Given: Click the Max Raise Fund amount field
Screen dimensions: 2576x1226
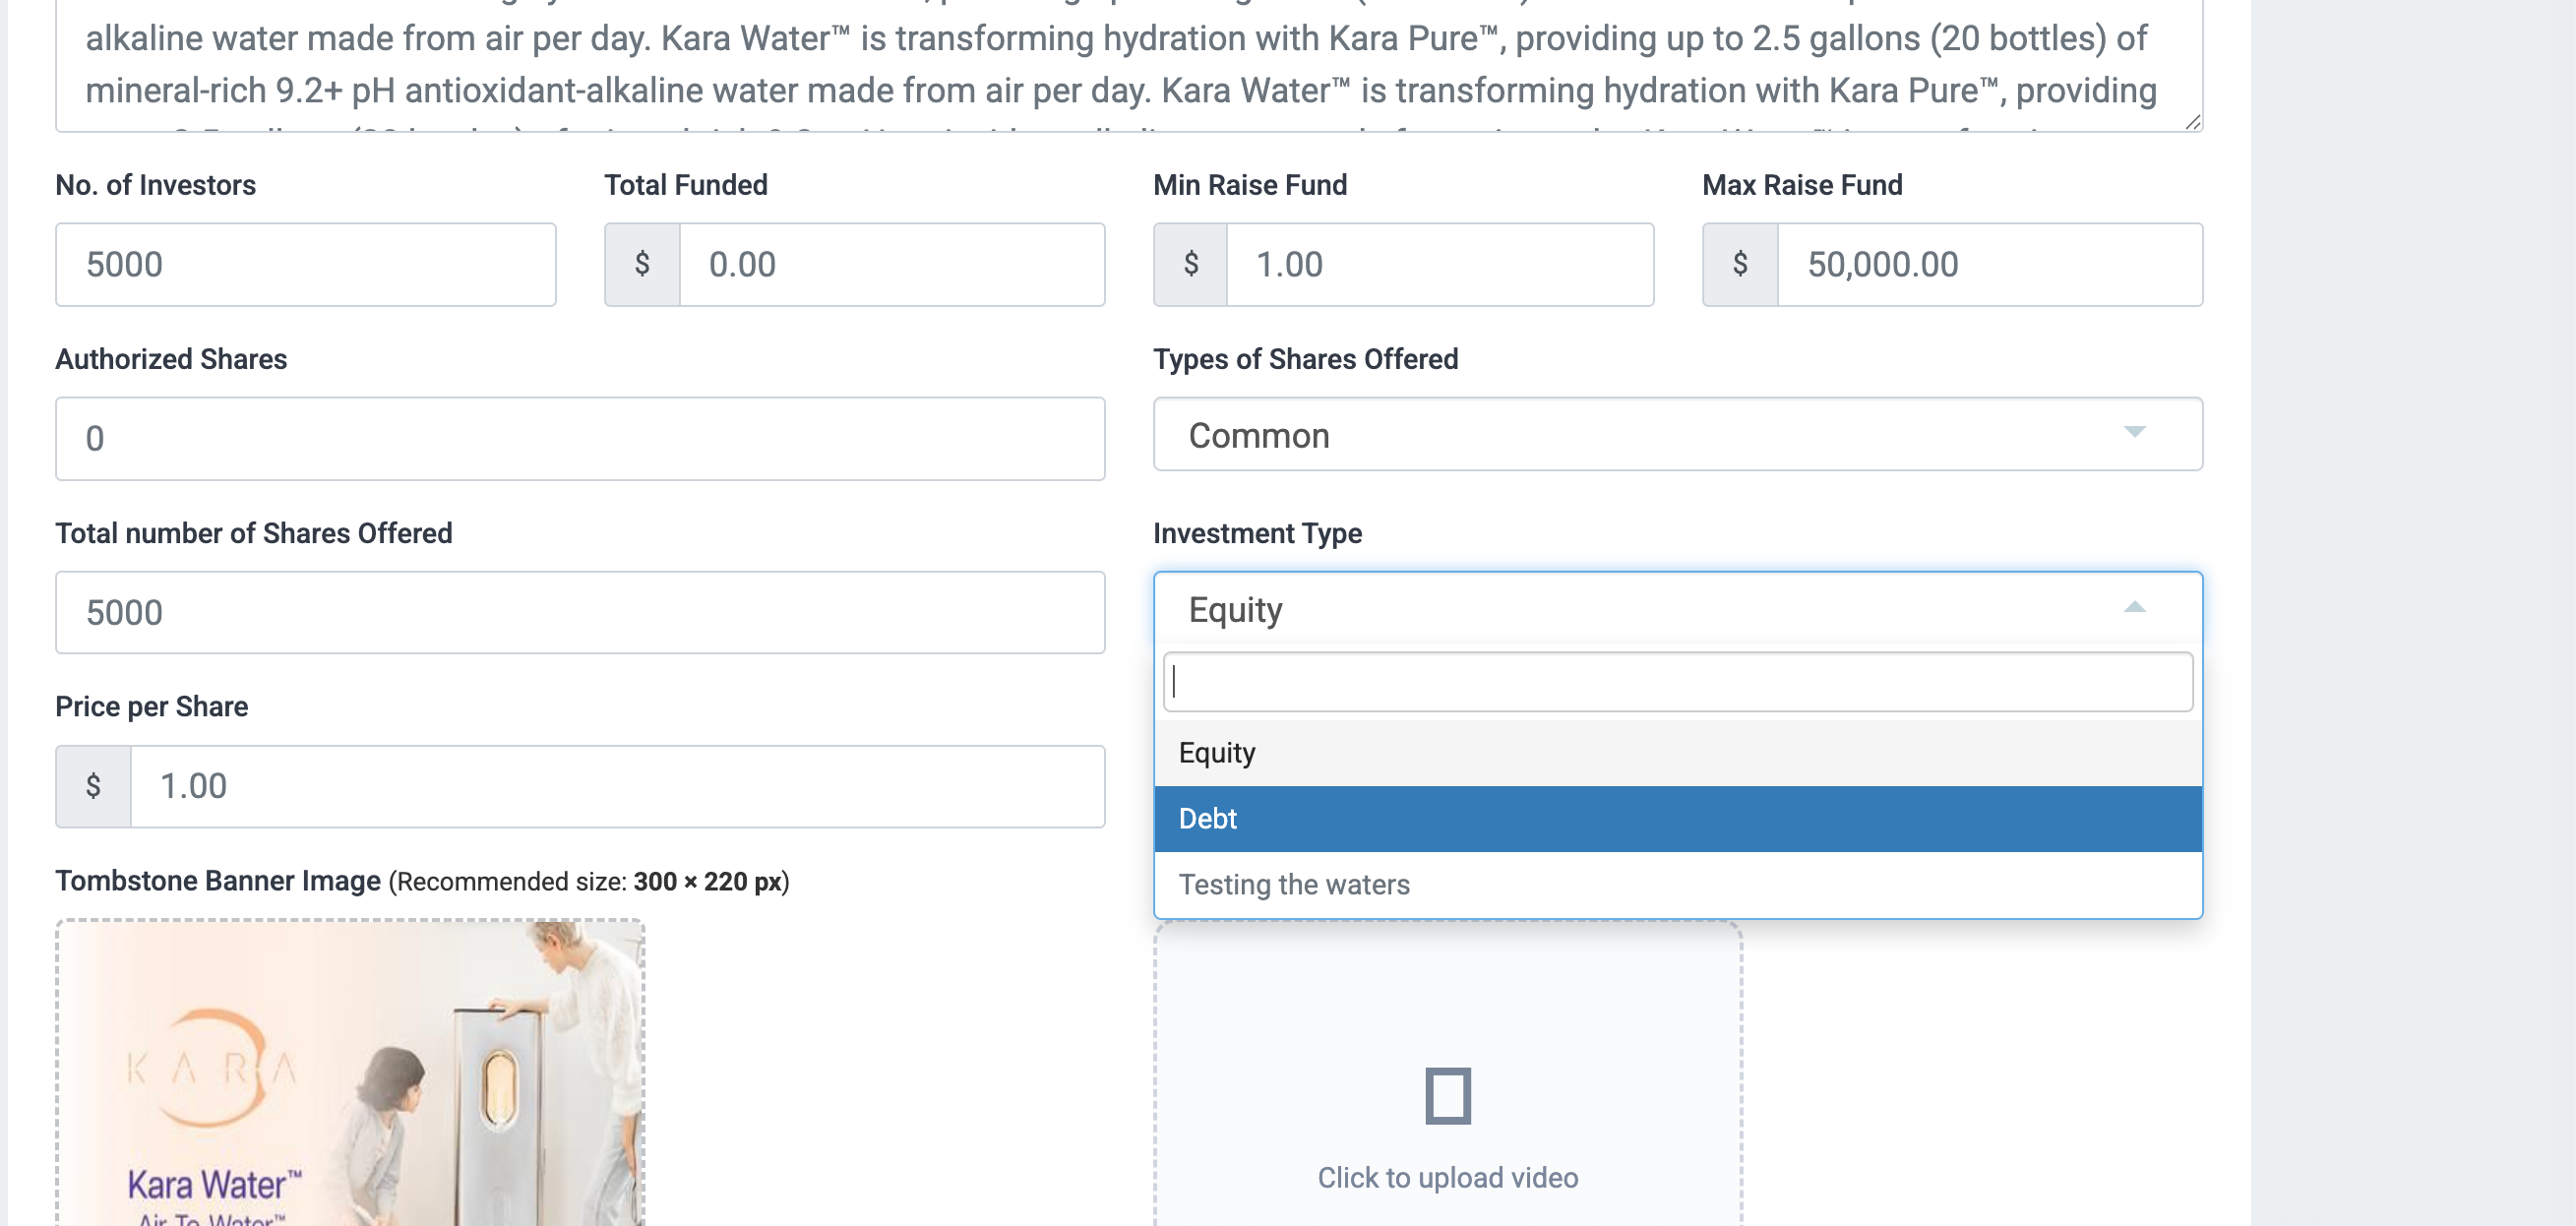Looking at the screenshot, I should 1989,264.
